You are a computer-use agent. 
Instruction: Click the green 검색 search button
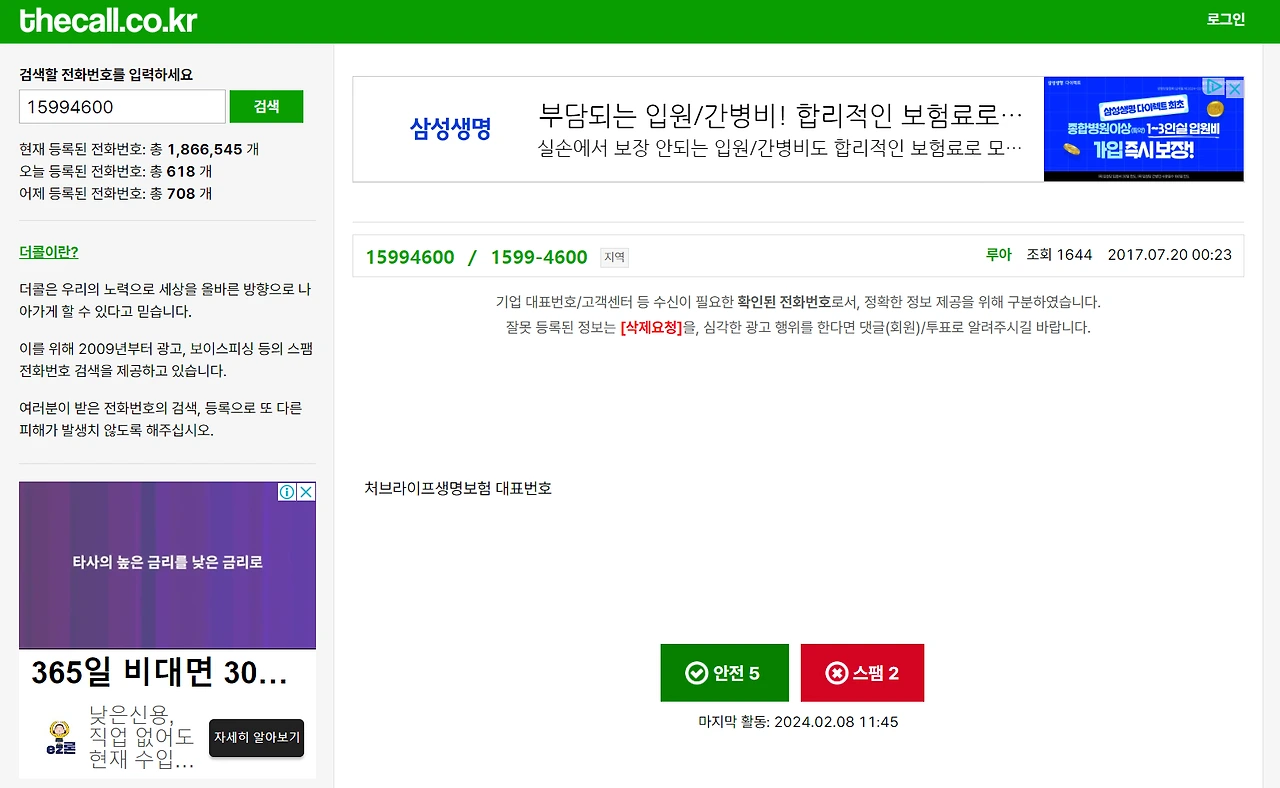pyautogui.click(x=266, y=107)
